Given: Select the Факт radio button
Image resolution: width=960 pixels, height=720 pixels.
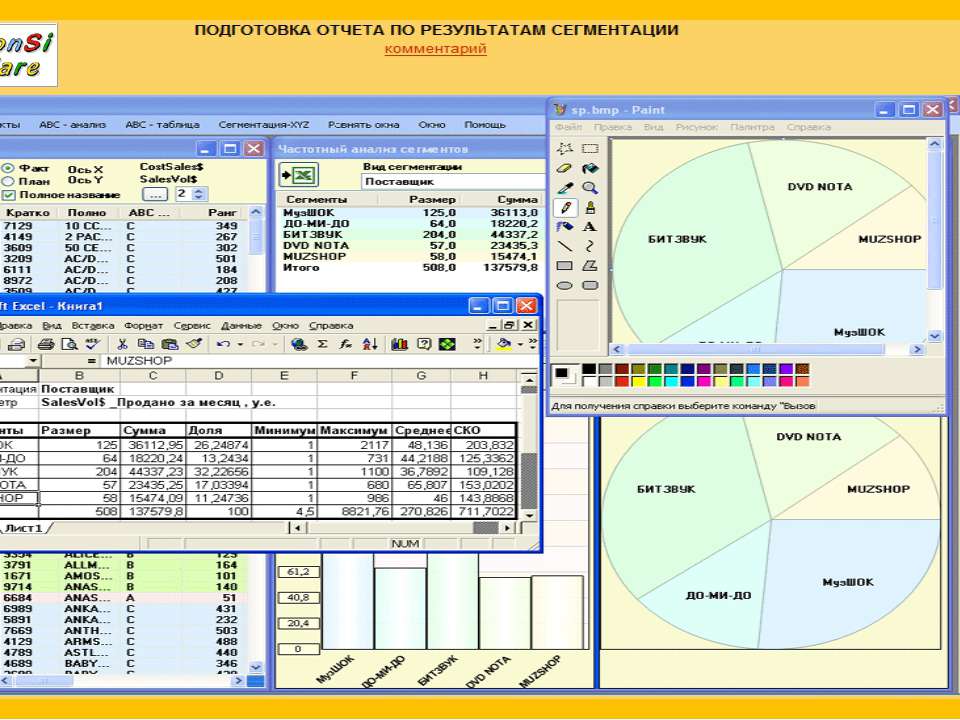Looking at the screenshot, I should coord(7,168).
